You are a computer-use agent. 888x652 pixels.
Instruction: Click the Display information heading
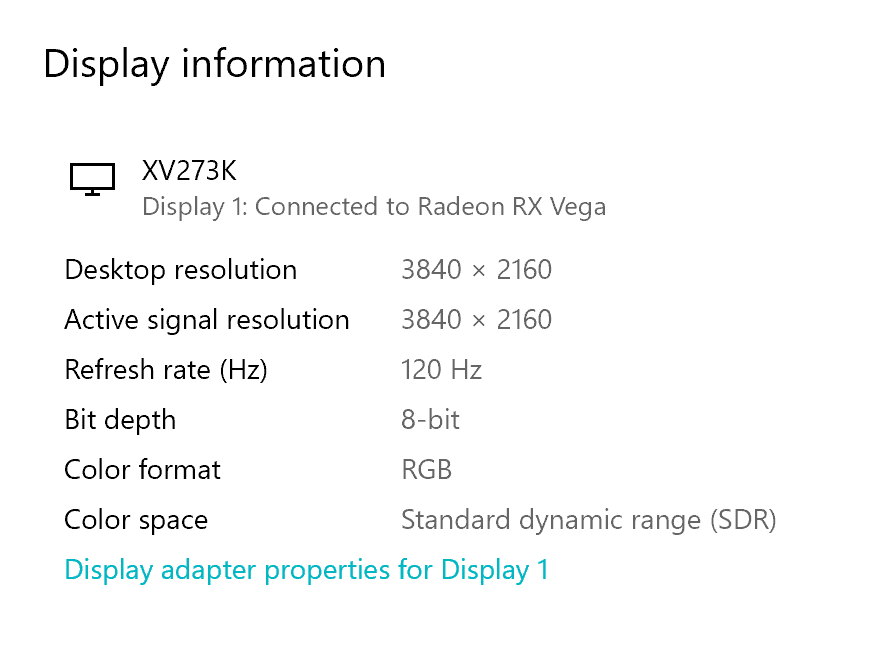pos(214,64)
